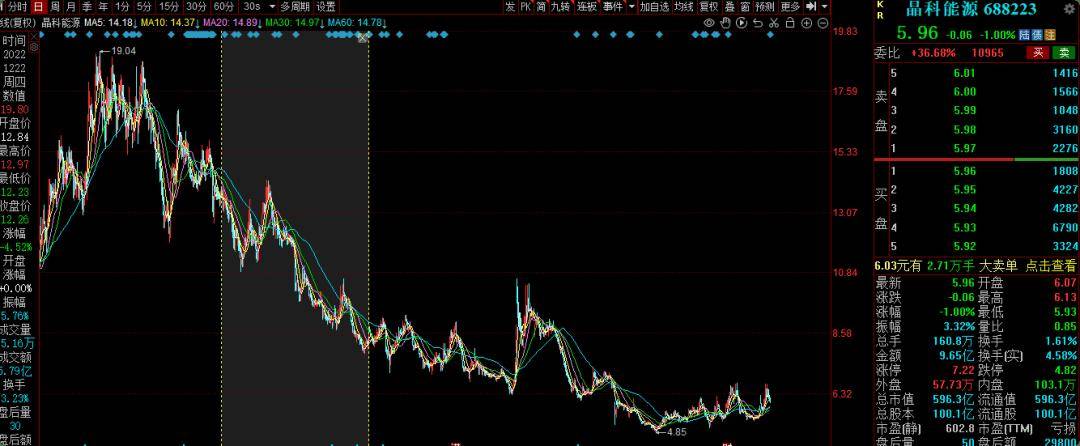Image resolution: width=1080 pixels, height=446 pixels.
Task: Click the 债 badge next to price change
Action: coord(1037,34)
